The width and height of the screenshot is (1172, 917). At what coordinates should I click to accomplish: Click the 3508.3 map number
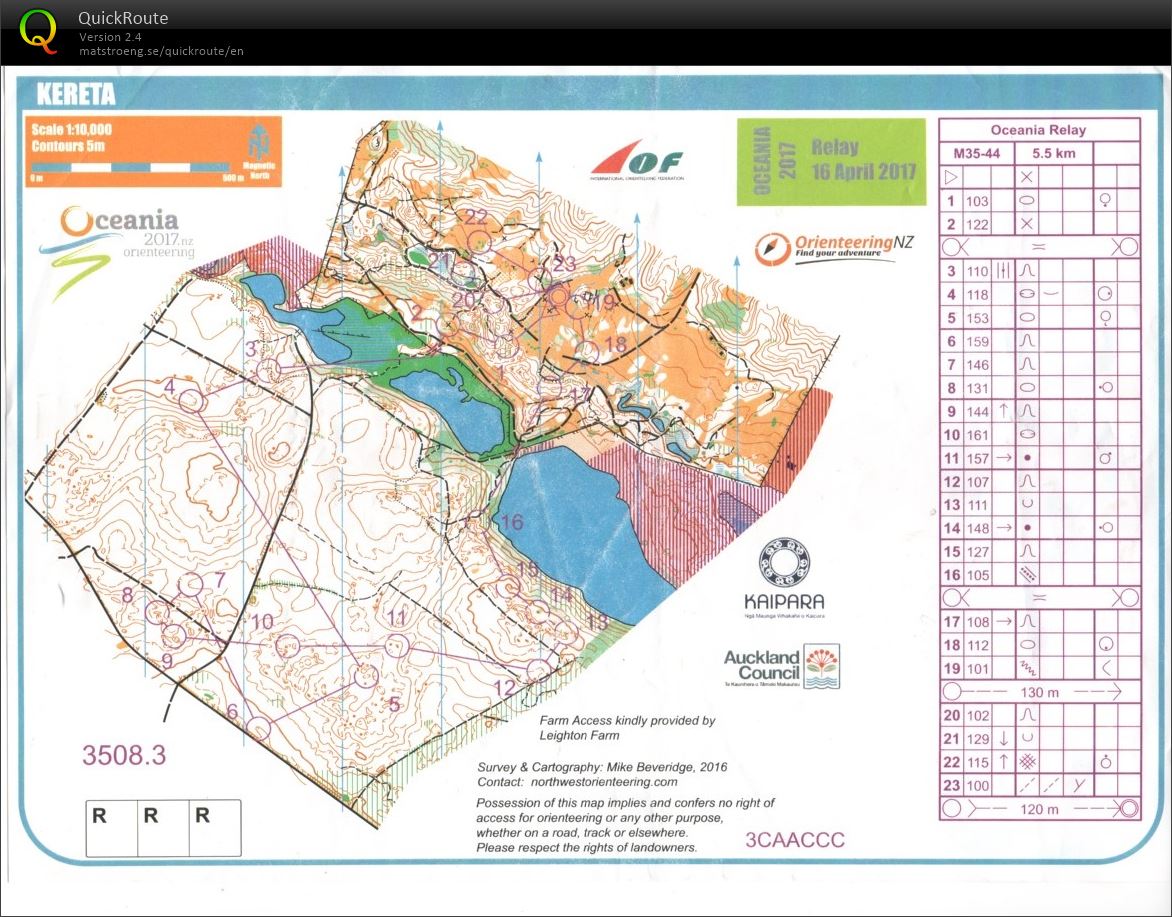(124, 755)
